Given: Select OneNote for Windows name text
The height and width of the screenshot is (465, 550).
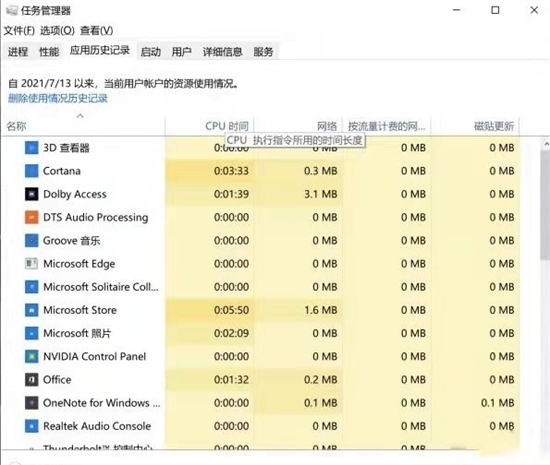Looking at the screenshot, I should tap(102, 403).
